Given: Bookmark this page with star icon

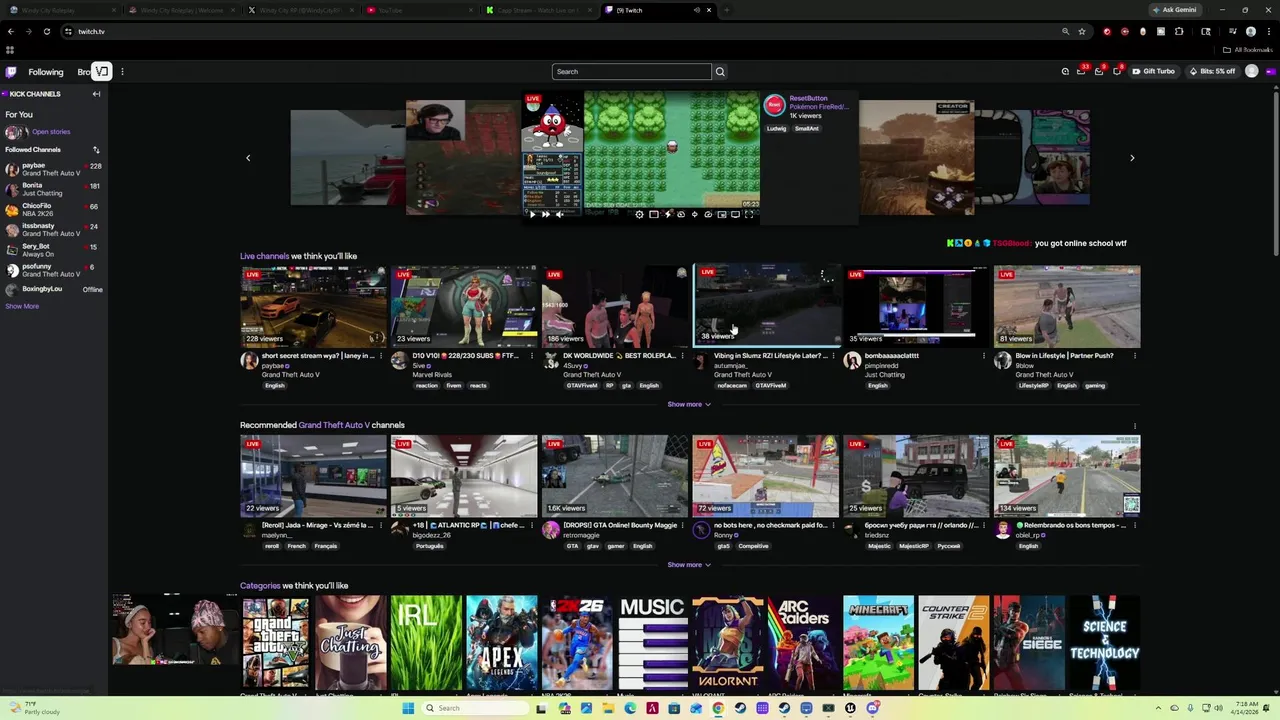Looking at the screenshot, I should 1082,31.
